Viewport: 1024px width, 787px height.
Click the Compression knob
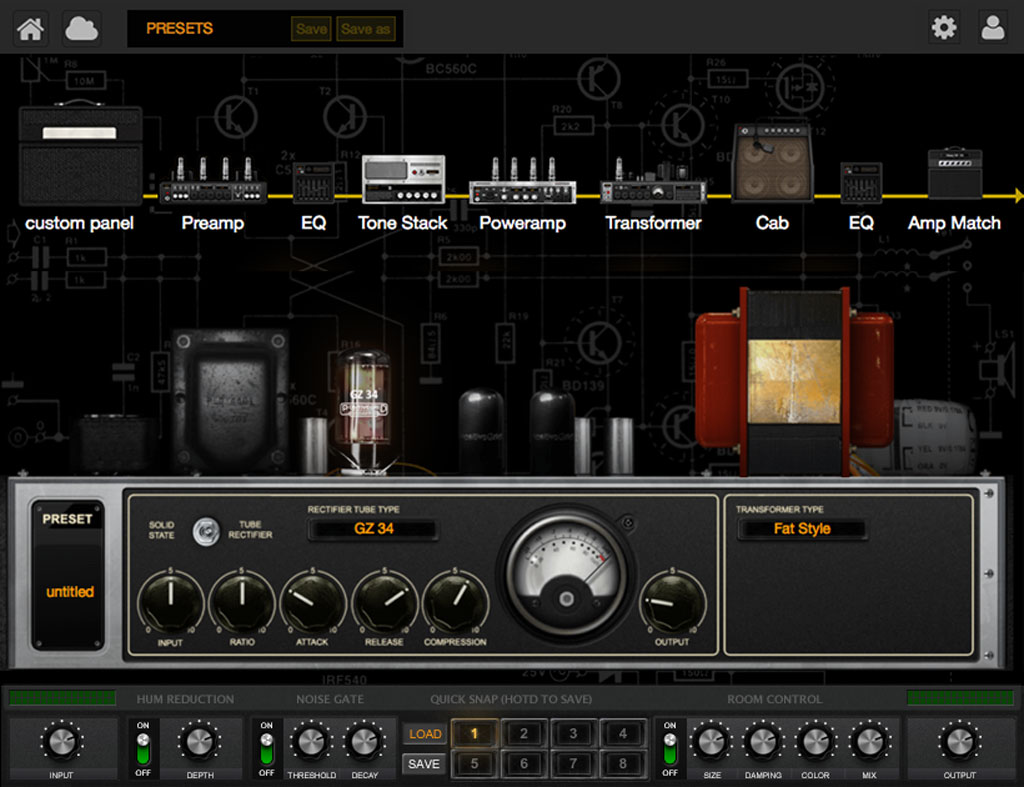click(x=455, y=602)
